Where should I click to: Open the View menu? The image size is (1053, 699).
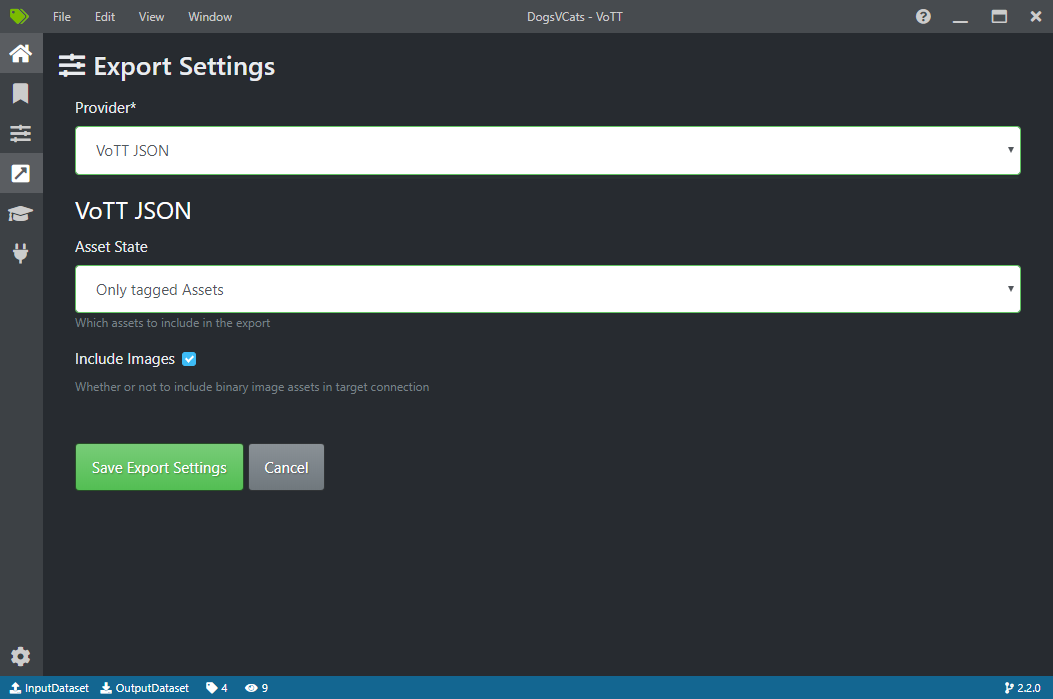[151, 17]
